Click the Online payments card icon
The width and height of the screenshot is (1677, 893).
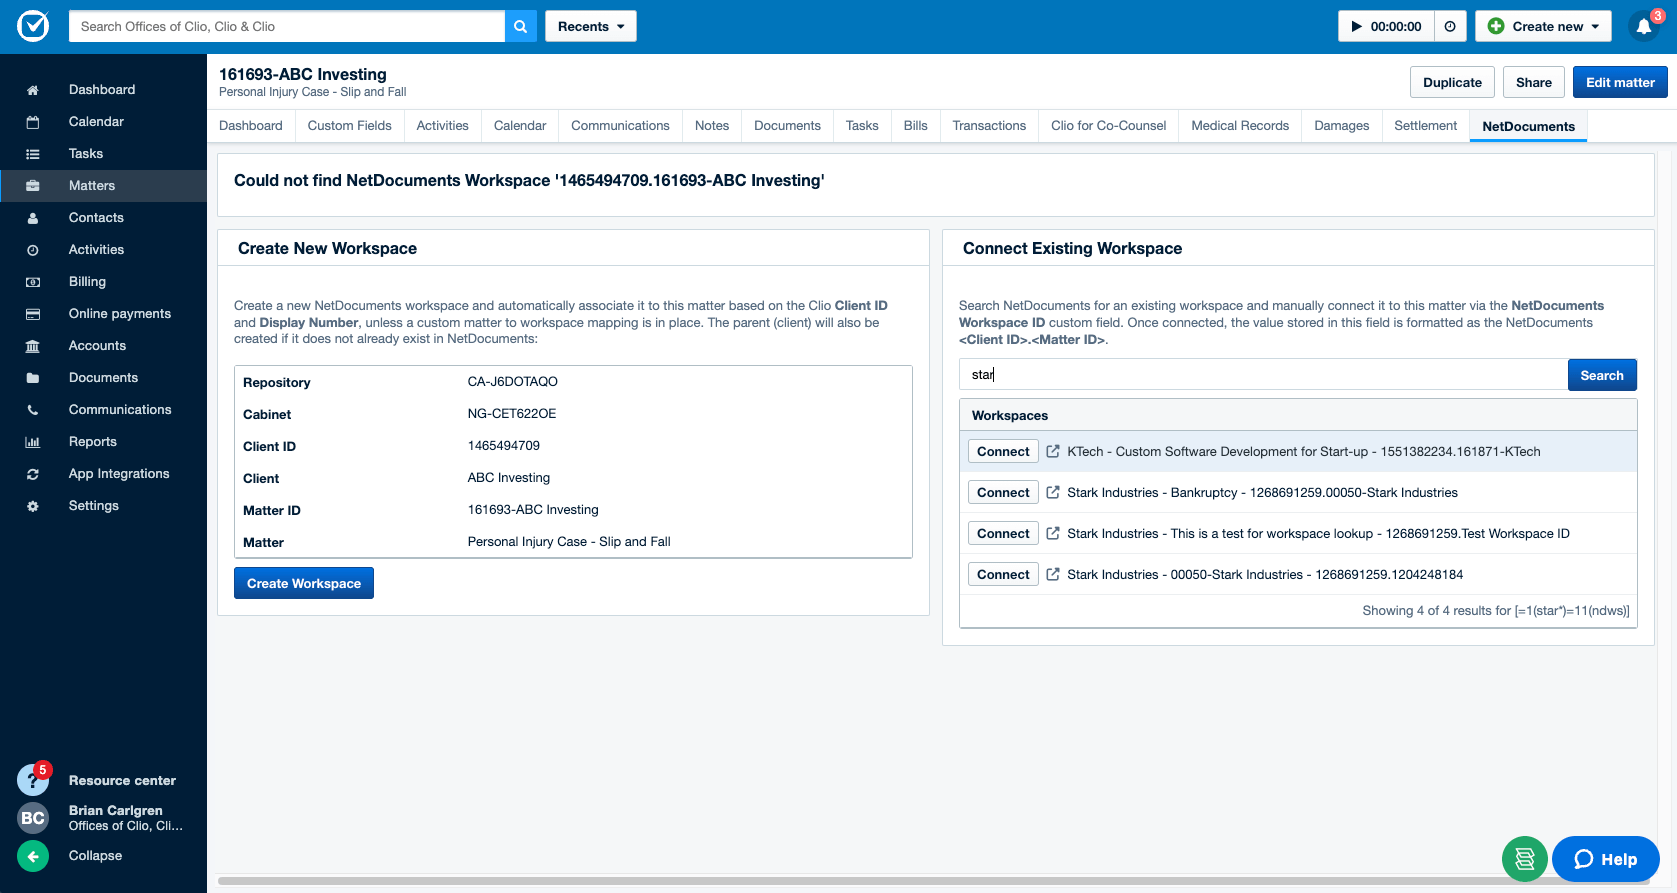click(33, 314)
